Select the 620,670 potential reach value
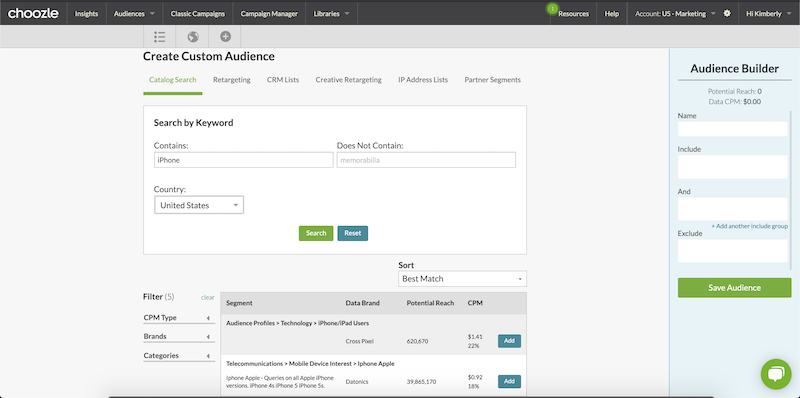Viewport: 800px width, 398px height. 417,341
